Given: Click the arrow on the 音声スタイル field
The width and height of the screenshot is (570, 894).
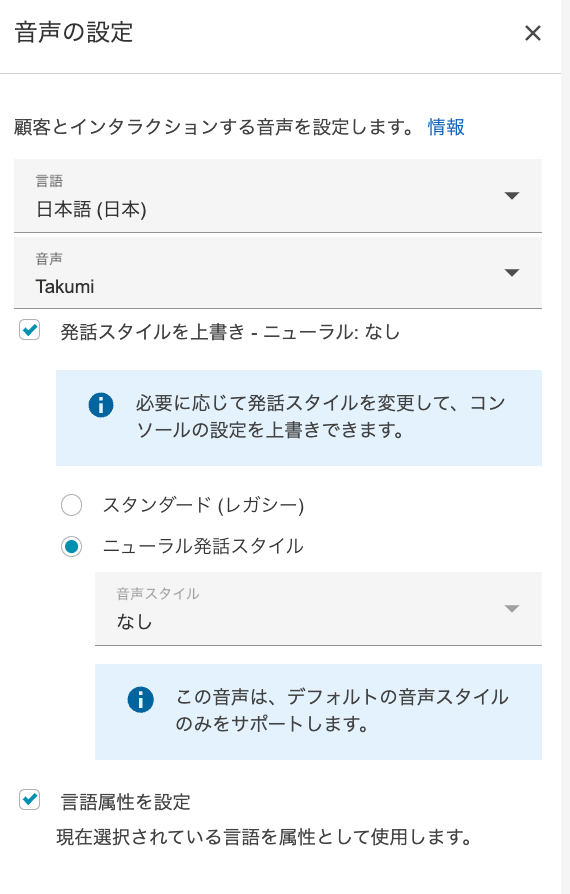Looking at the screenshot, I should 512,609.
